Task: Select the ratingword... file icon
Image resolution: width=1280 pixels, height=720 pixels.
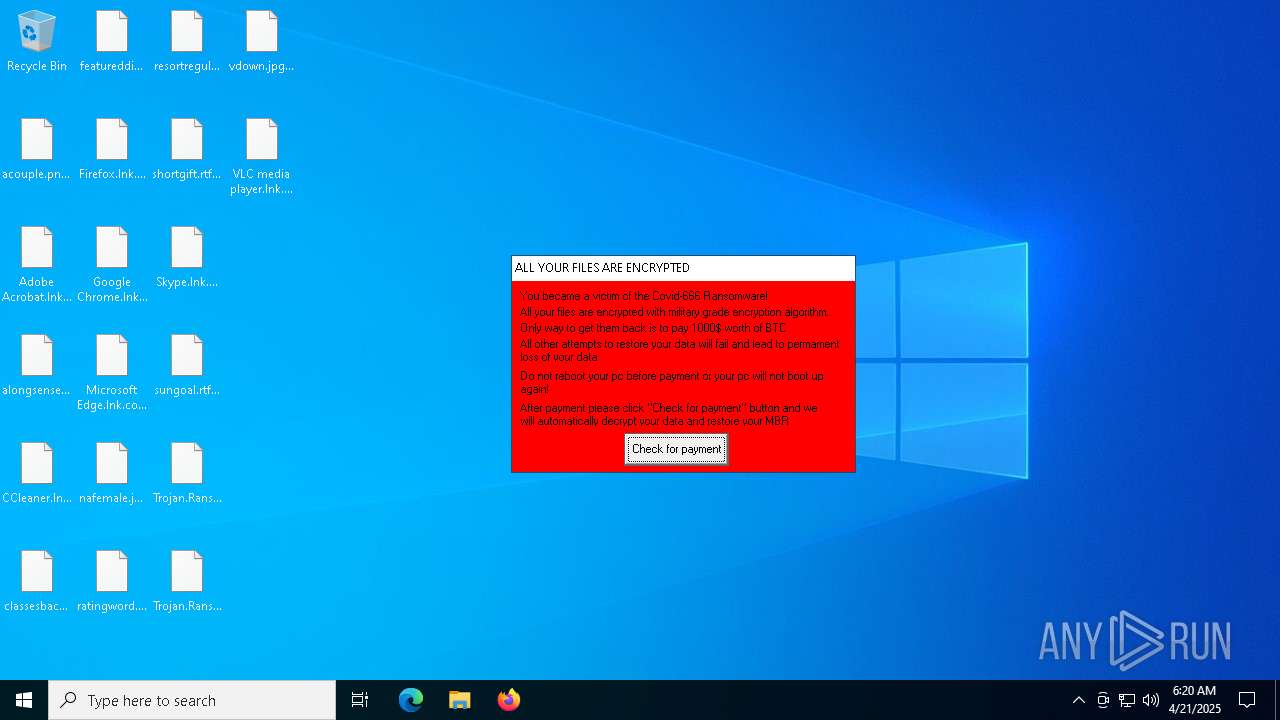Action: tap(112, 582)
